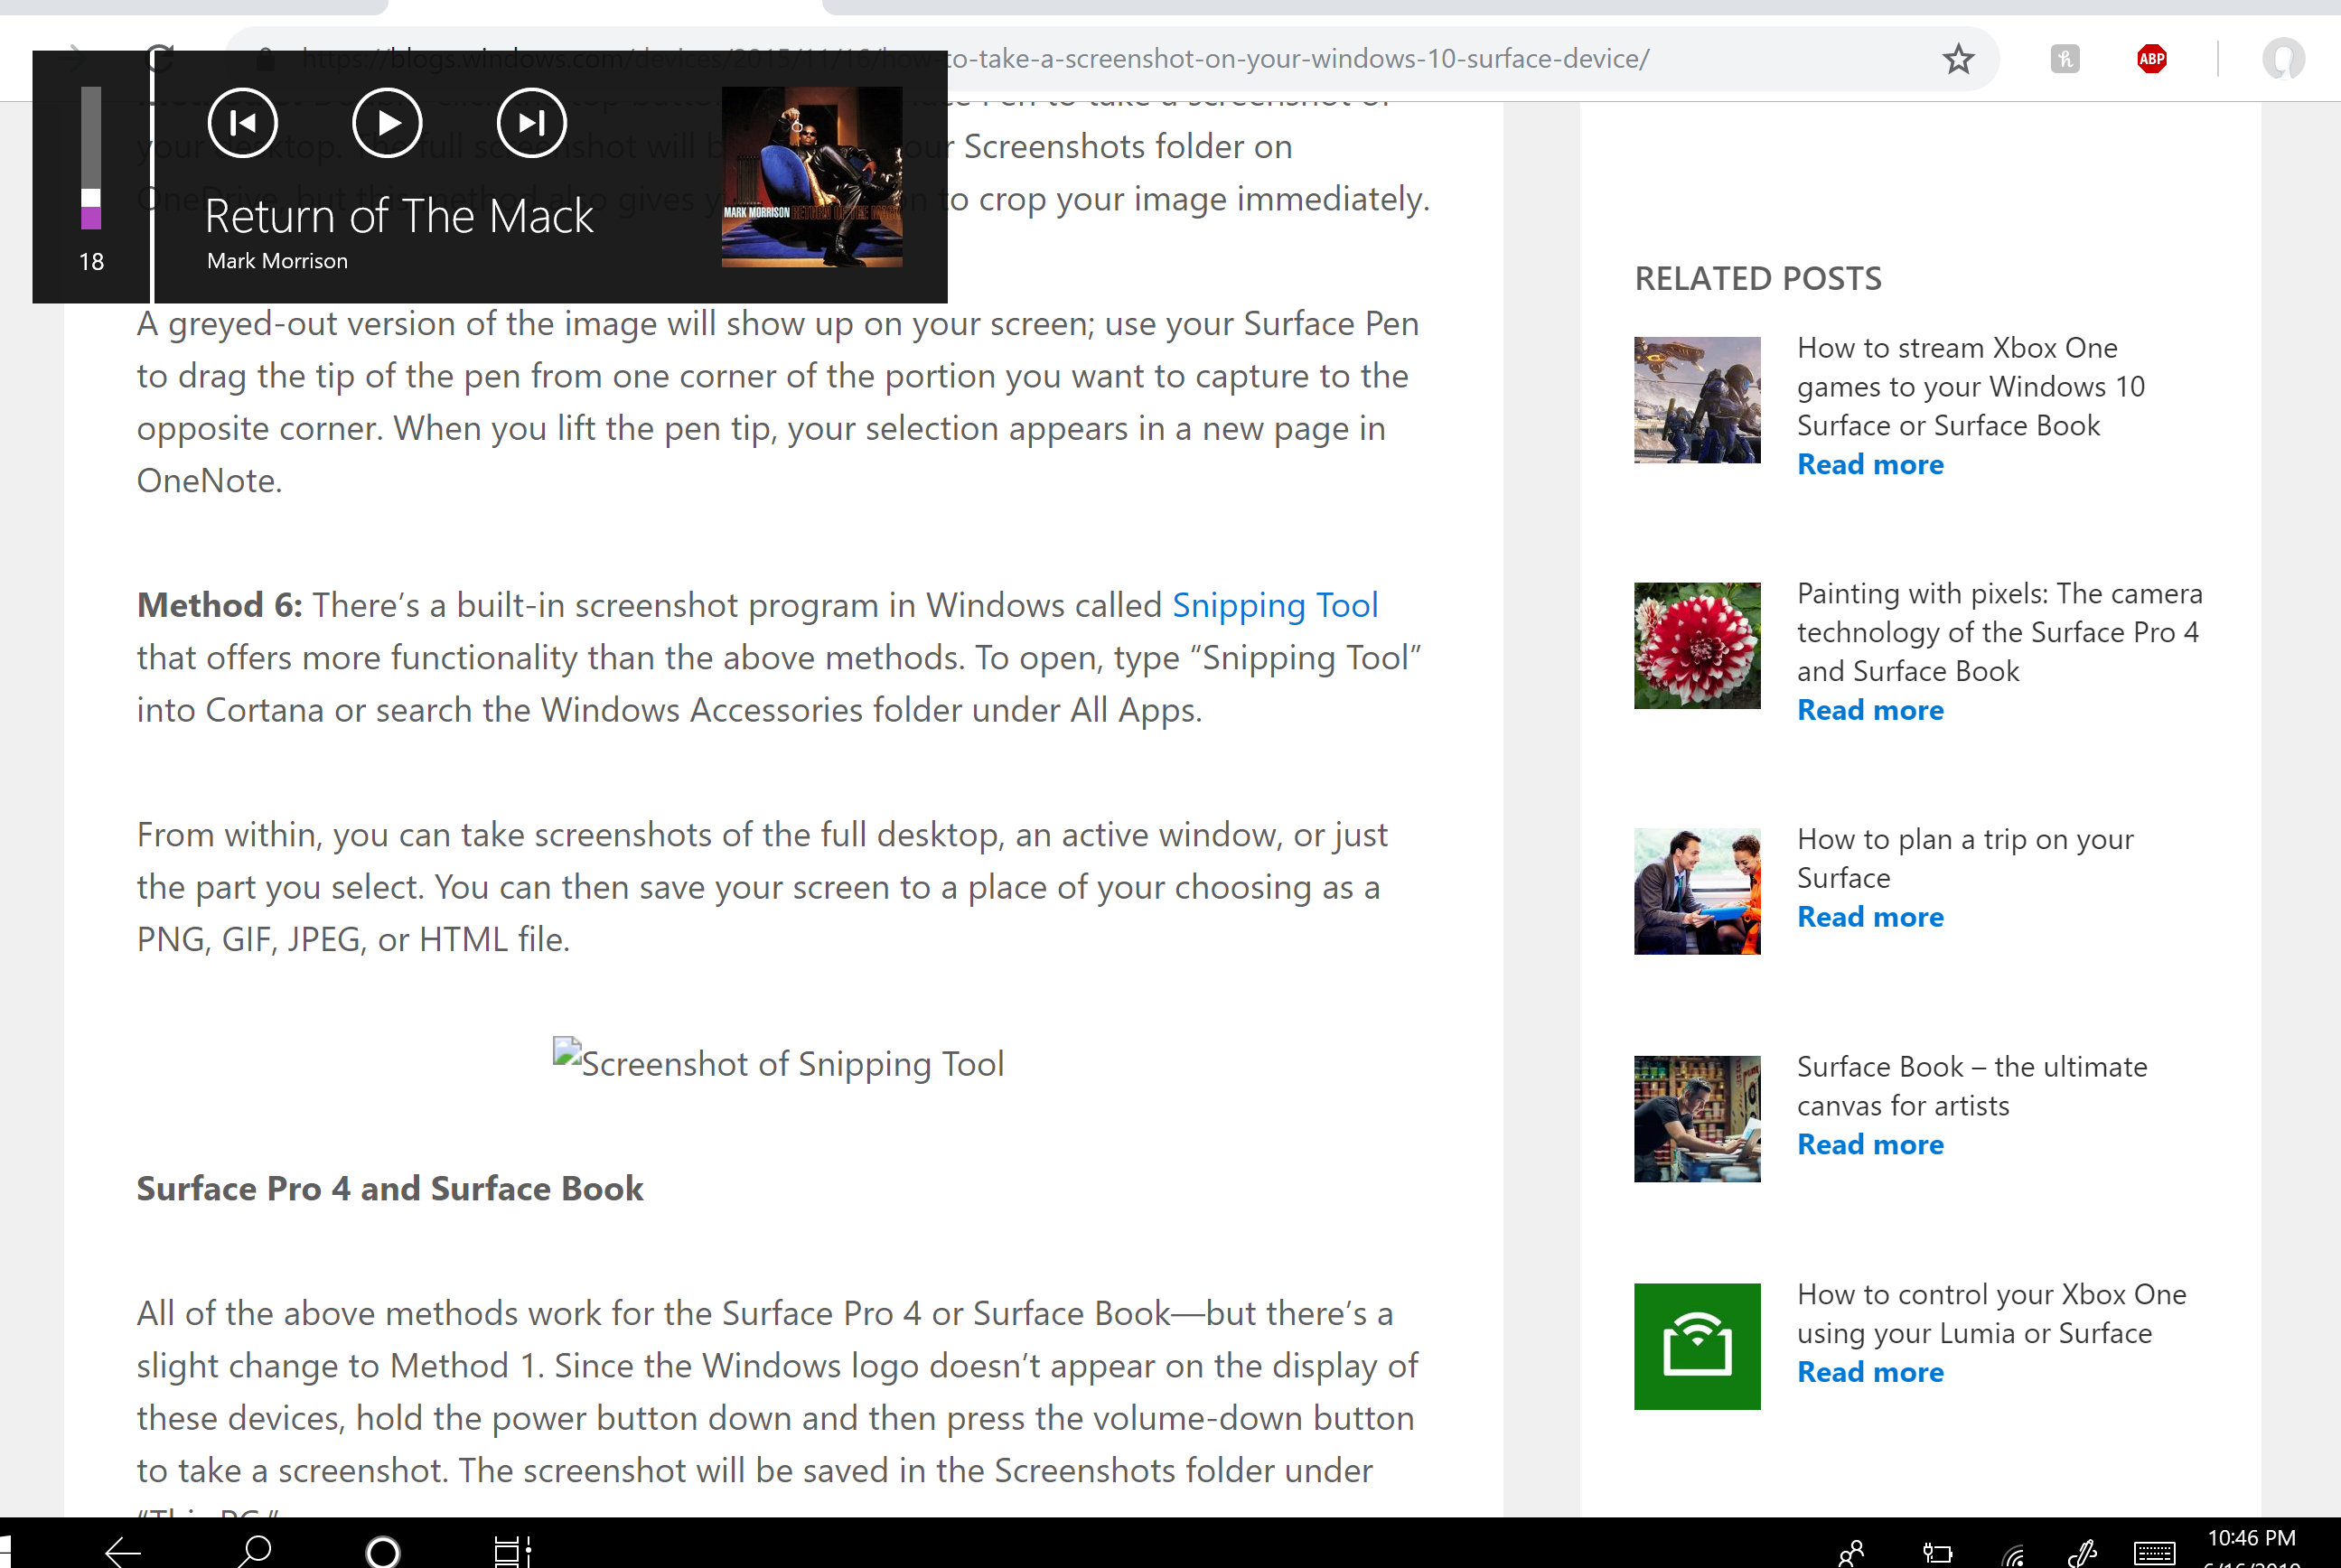Click the Windows Search taskbar icon

254,1547
